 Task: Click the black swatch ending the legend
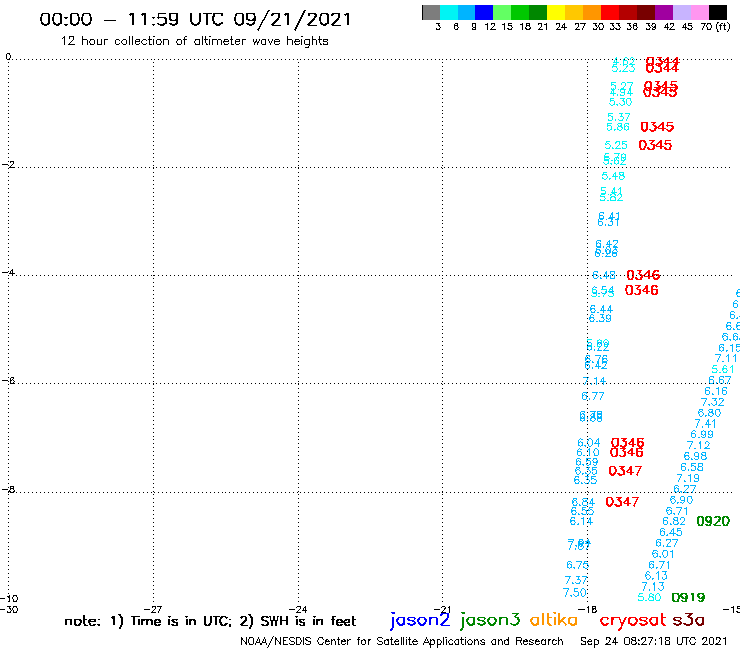click(x=718, y=12)
